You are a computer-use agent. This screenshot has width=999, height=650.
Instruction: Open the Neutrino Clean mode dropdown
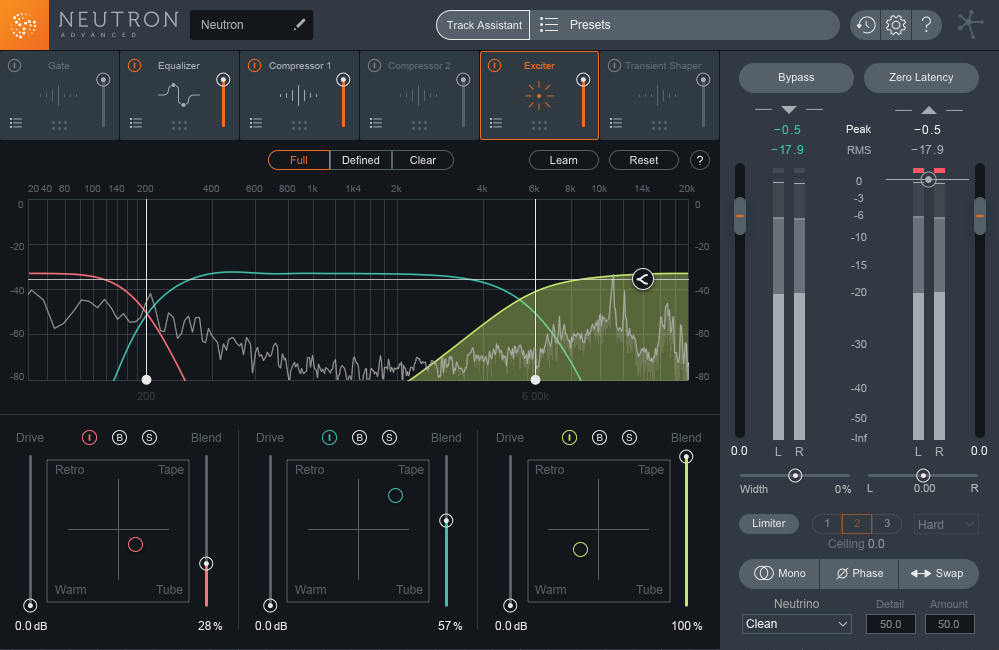(796, 624)
